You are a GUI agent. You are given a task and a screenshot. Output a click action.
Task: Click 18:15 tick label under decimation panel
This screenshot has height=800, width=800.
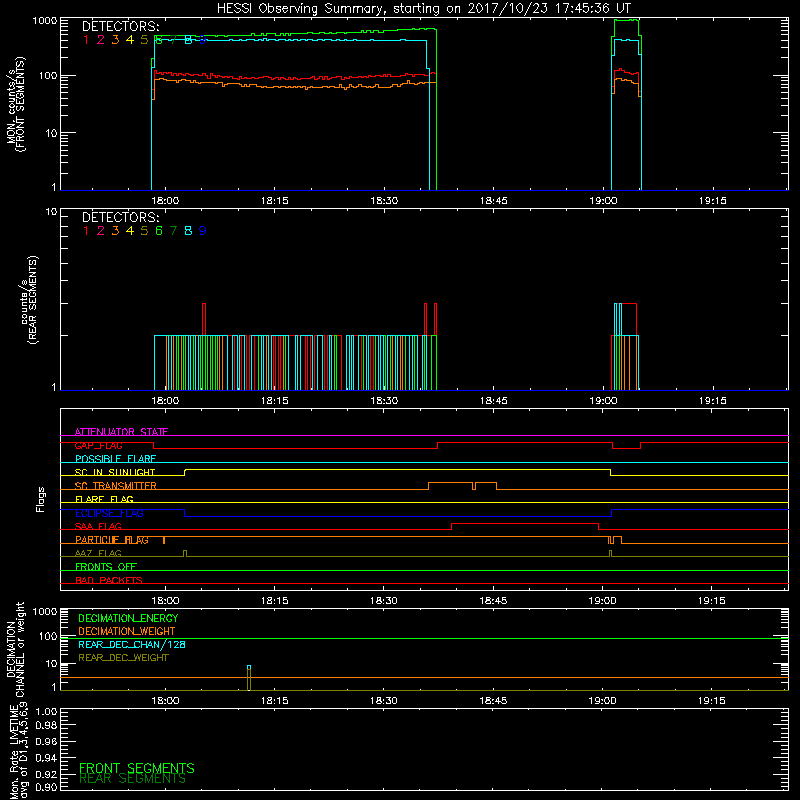point(274,701)
